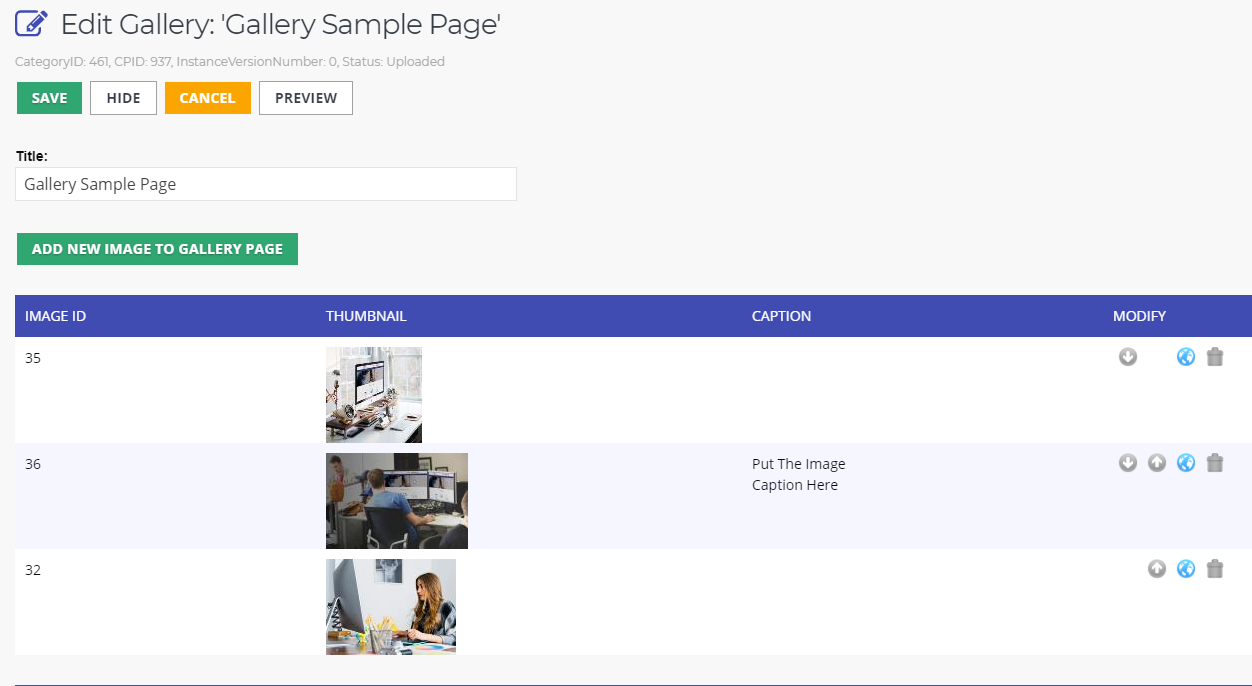Delete image 32 with trash icon

pos(1215,569)
